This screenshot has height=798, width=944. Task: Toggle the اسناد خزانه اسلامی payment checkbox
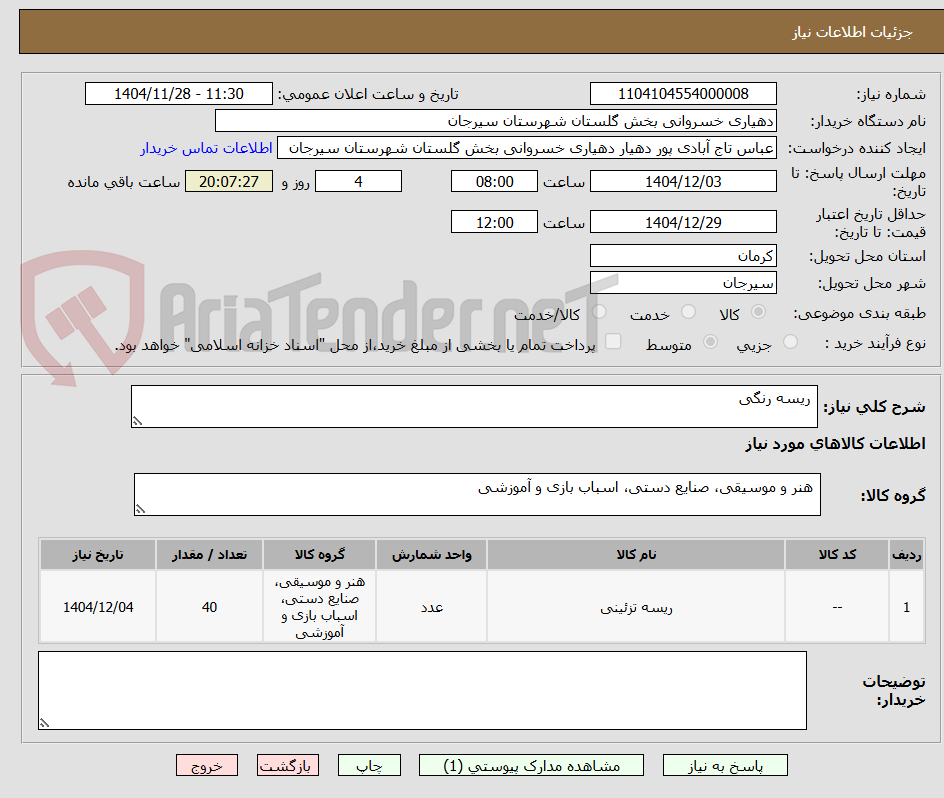click(613, 341)
